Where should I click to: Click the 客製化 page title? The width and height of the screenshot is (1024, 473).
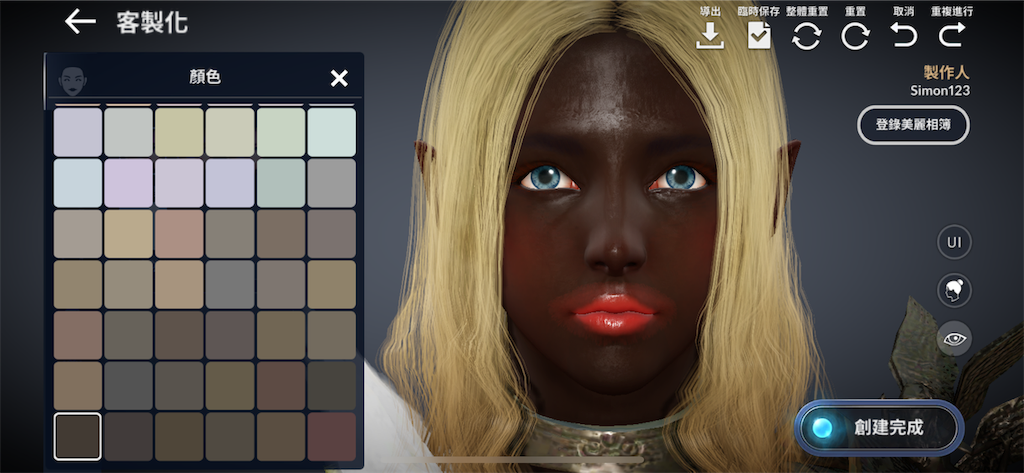(x=152, y=22)
